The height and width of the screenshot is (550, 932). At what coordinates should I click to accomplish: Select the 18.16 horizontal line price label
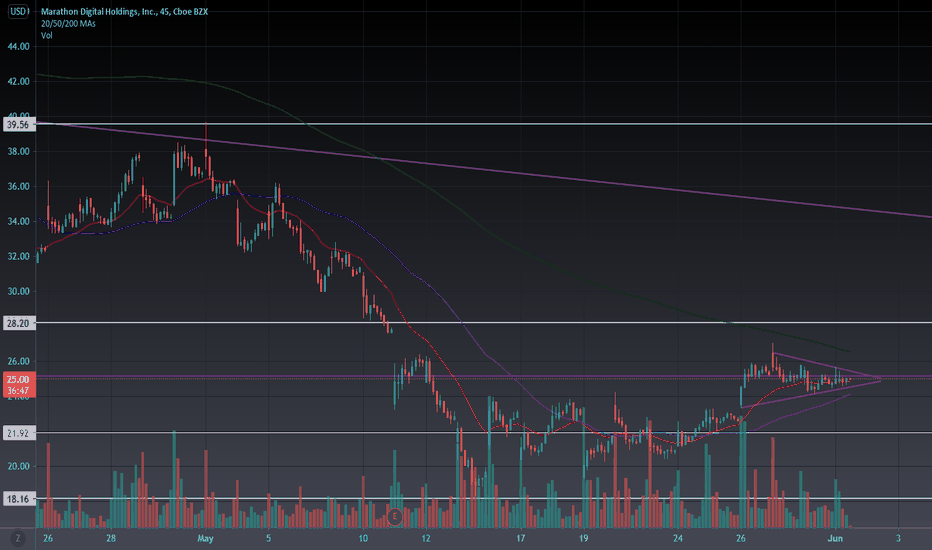point(18,499)
